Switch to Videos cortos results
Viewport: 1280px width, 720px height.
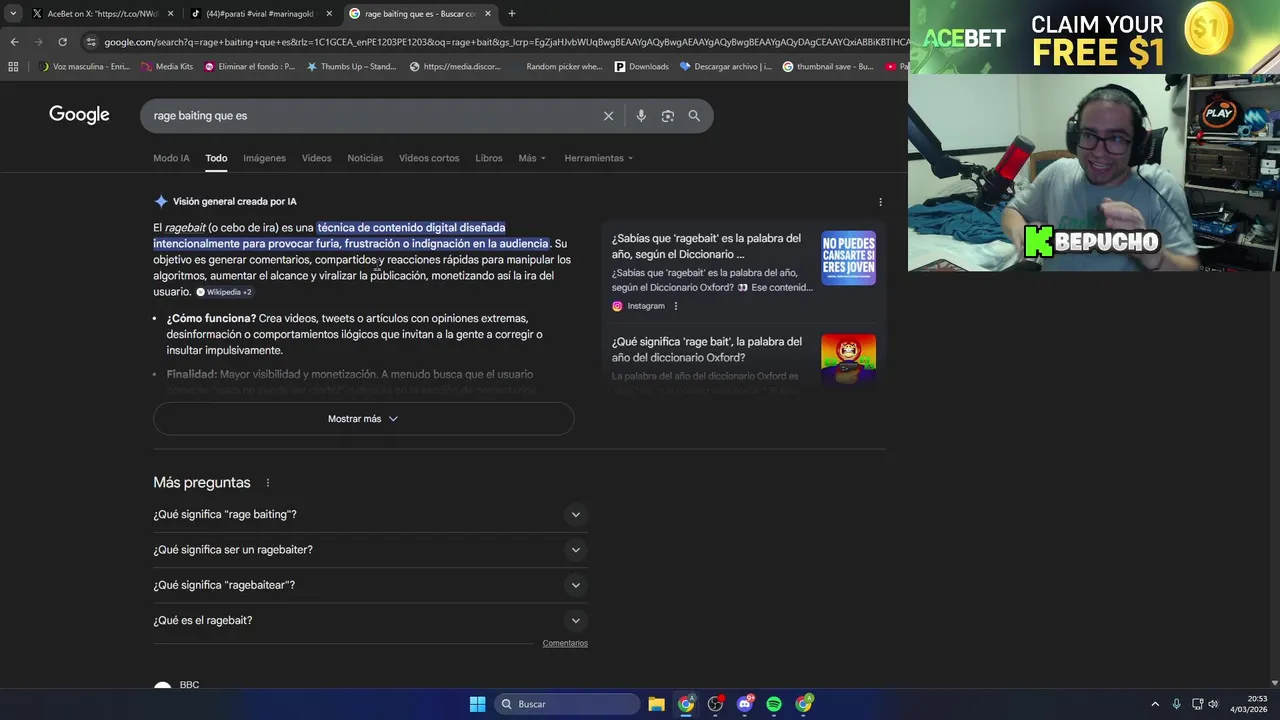429,158
